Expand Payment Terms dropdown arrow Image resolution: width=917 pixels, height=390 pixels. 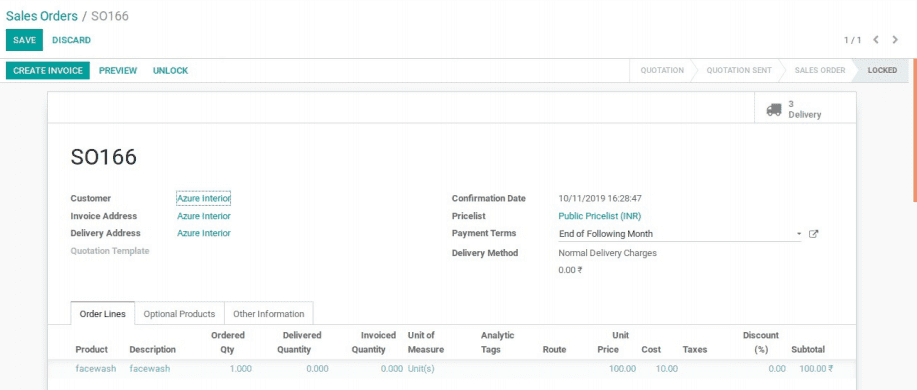(799, 234)
